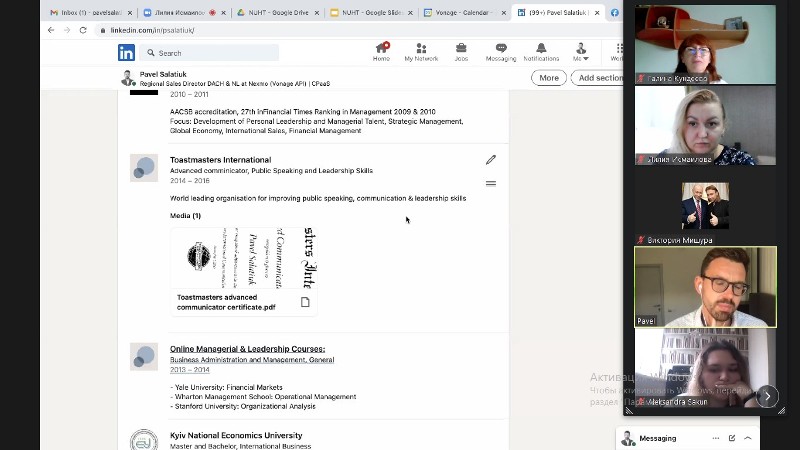This screenshot has height=450, width=800.
Task: Expand the Me profile menu
Action: tap(581, 52)
